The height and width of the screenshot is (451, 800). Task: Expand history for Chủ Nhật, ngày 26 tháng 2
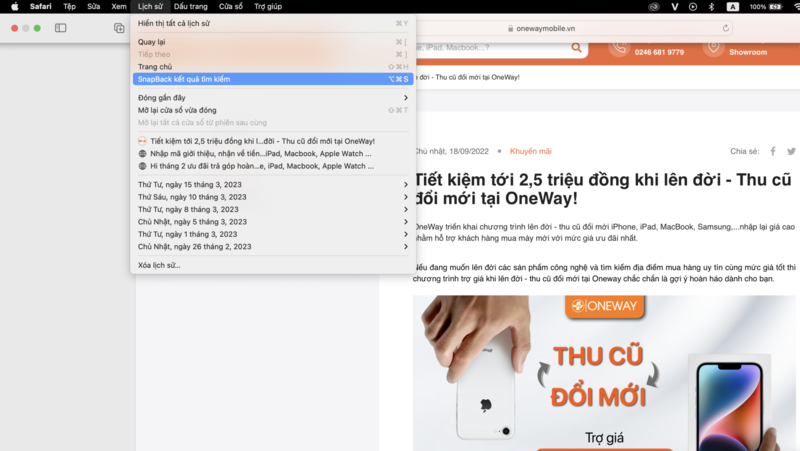click(405, 246)
